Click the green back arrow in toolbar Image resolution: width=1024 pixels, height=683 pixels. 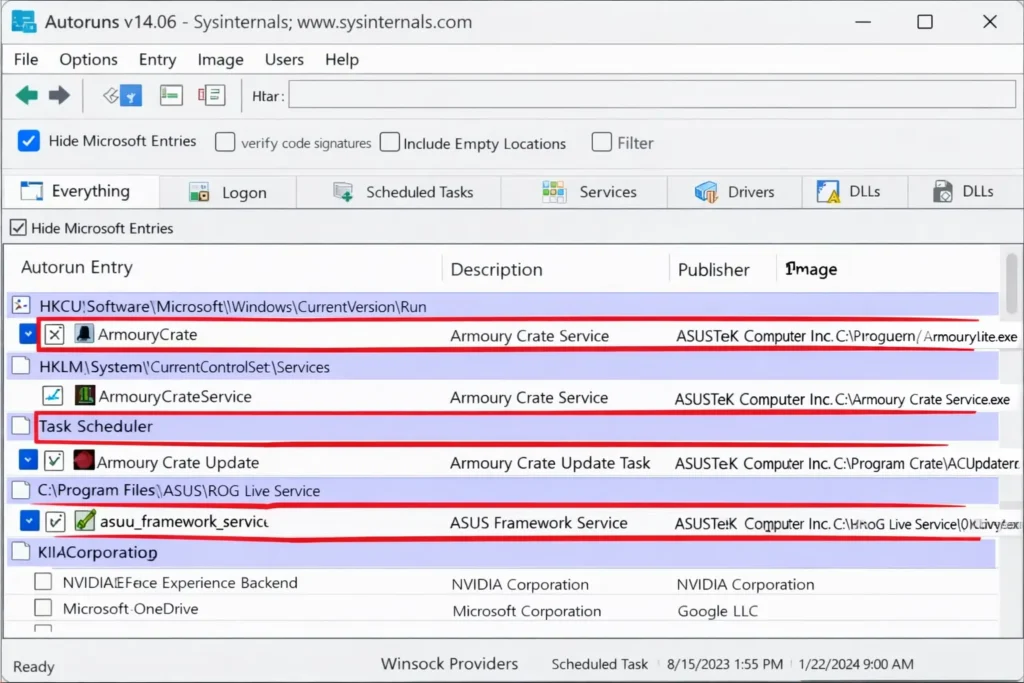click(x=27, y=96)
